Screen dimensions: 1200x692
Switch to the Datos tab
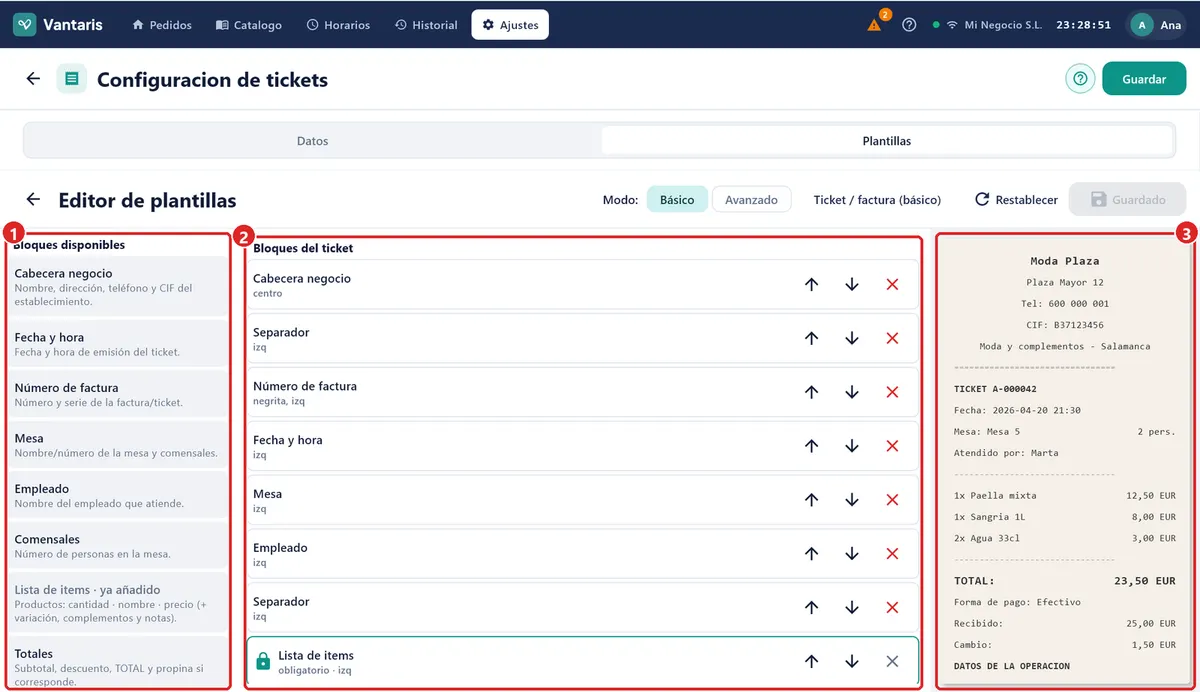click(313, 141)
